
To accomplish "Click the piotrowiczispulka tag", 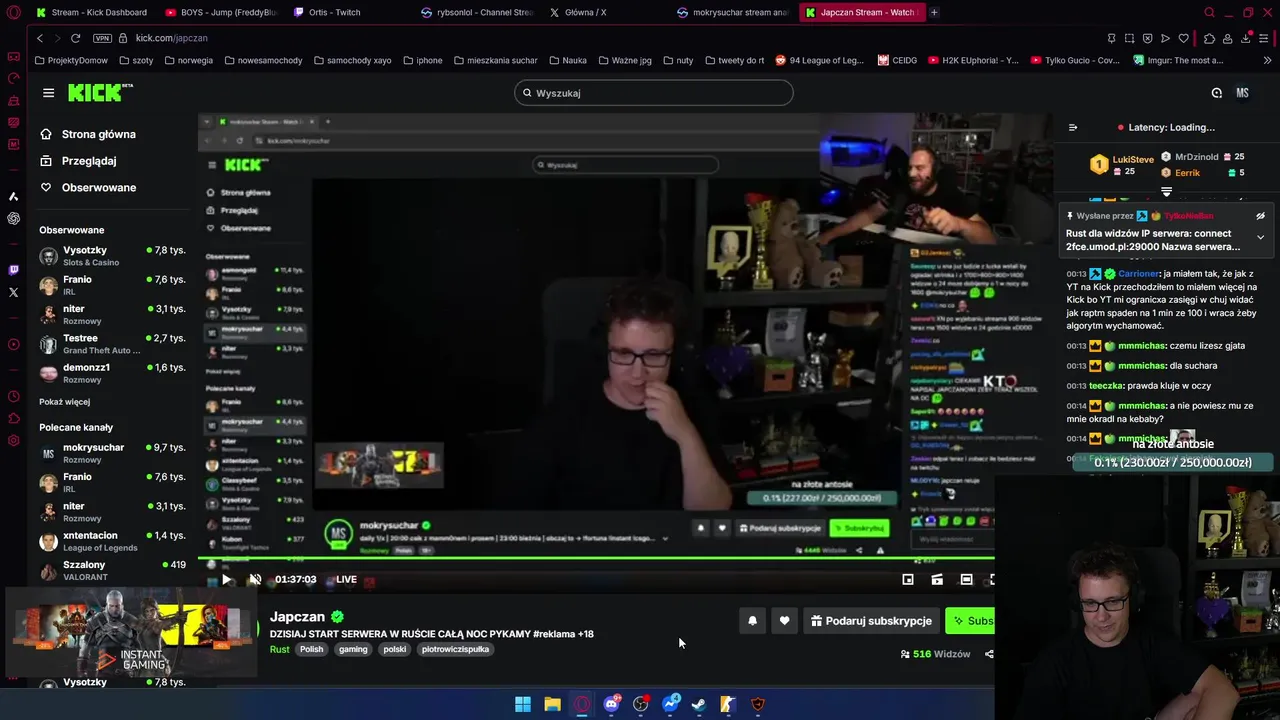I will click(x=455, y=649).
